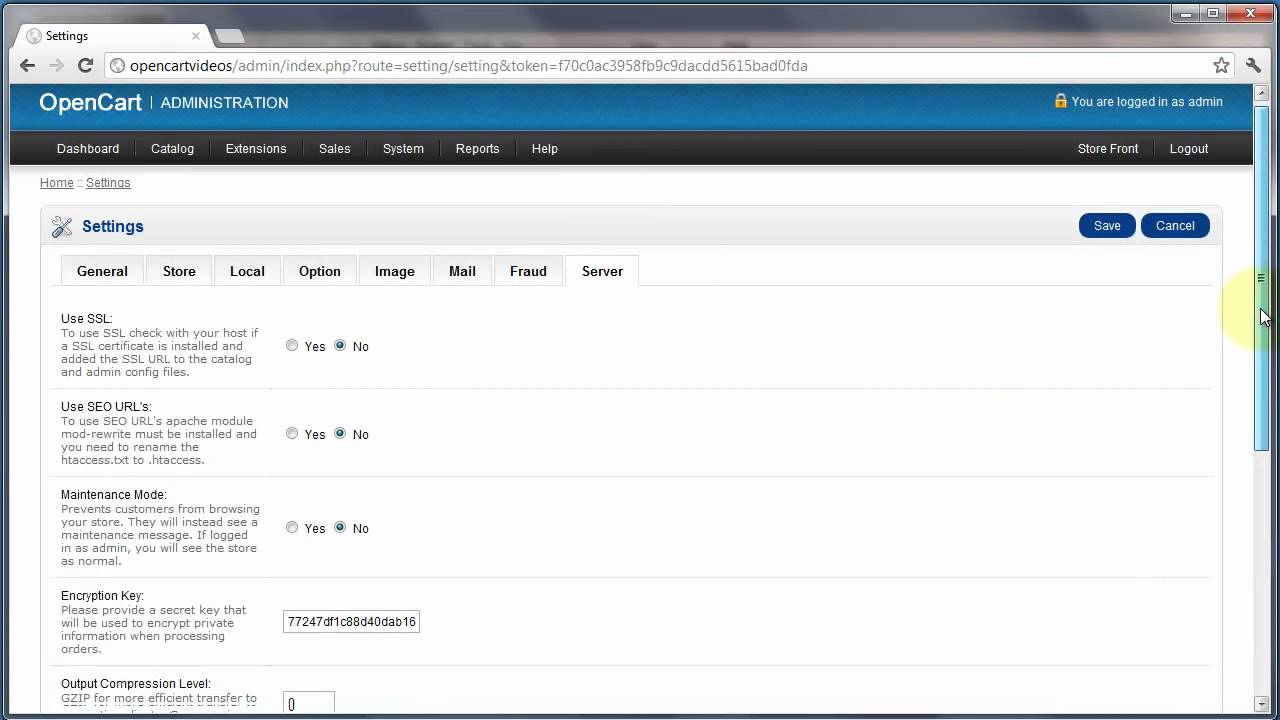Image resolution: width=1280 pixels, height=720 pixels.
Task: Click the Settings breadcrumb link
Action: [x=108, y=183]
